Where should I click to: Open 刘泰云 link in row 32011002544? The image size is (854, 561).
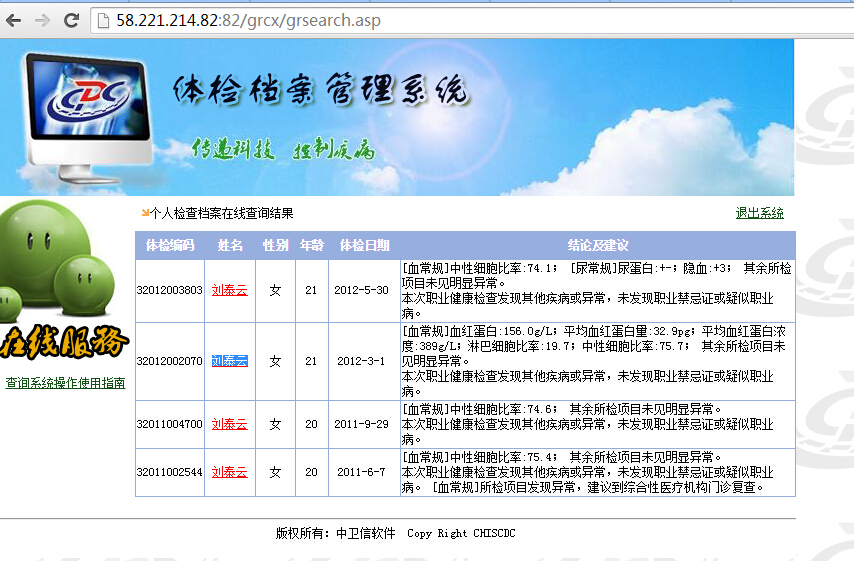pos(229,472)
